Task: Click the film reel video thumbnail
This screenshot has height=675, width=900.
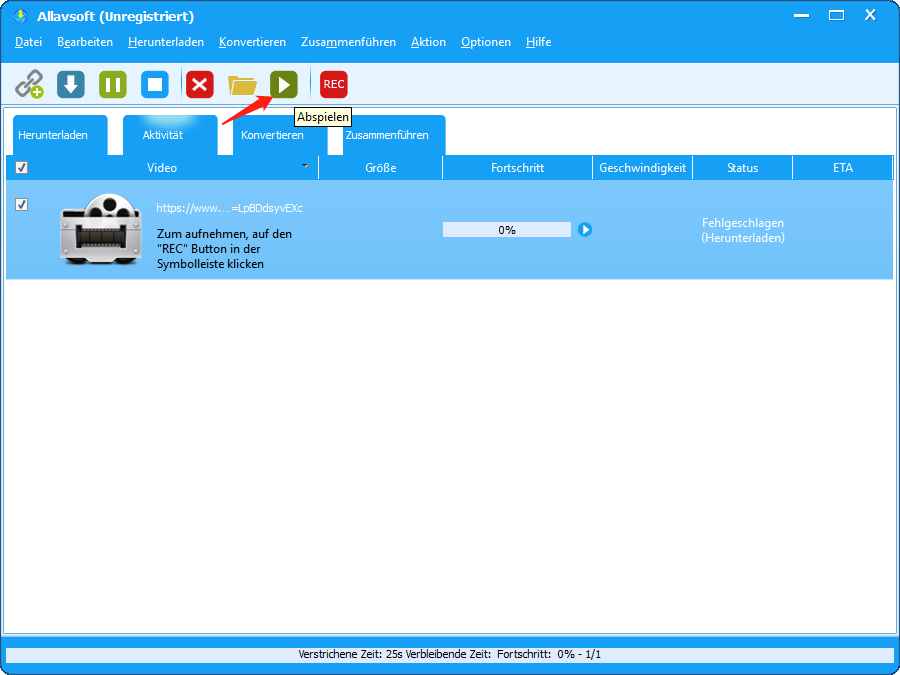Action: tap(100, 228)
